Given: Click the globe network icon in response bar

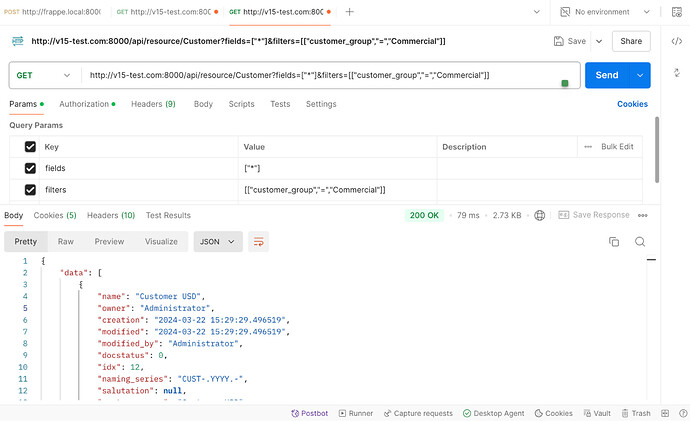Looking at the screenshot, I should click(540, 215).
